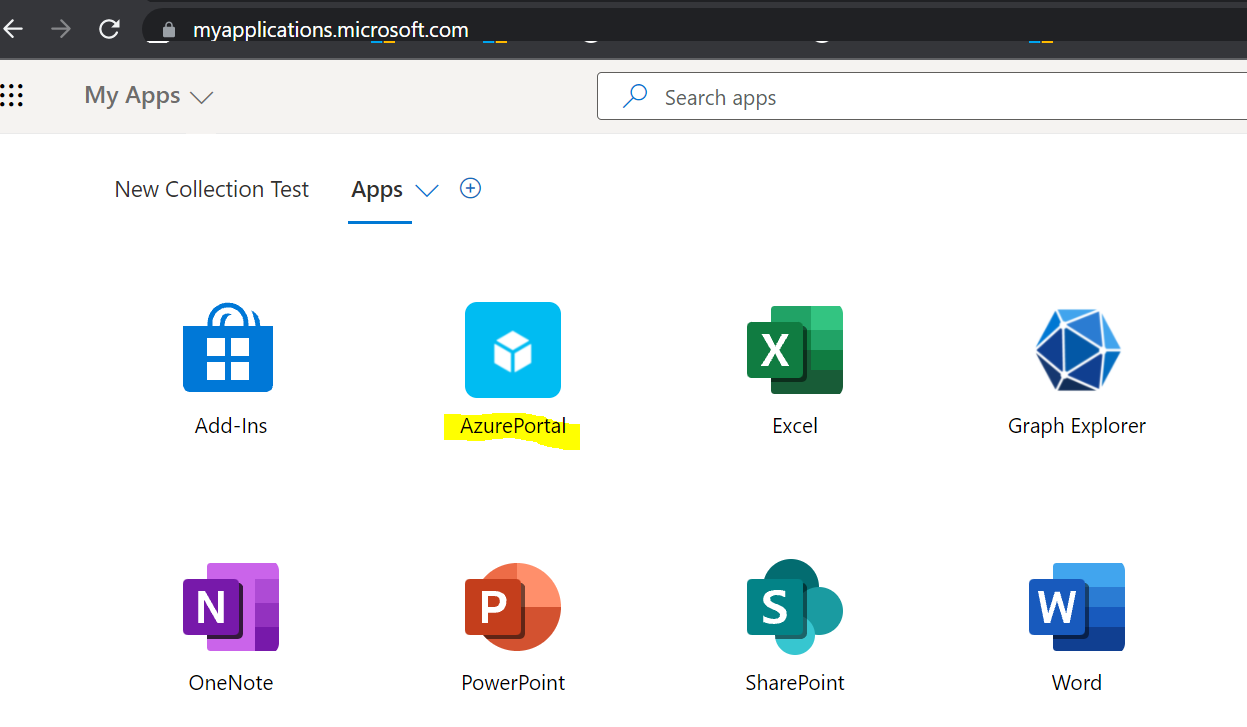Click the AzurePortal label
This screenshot has width=1247, height=727.
pyautogui.click(x=513, y=426)
